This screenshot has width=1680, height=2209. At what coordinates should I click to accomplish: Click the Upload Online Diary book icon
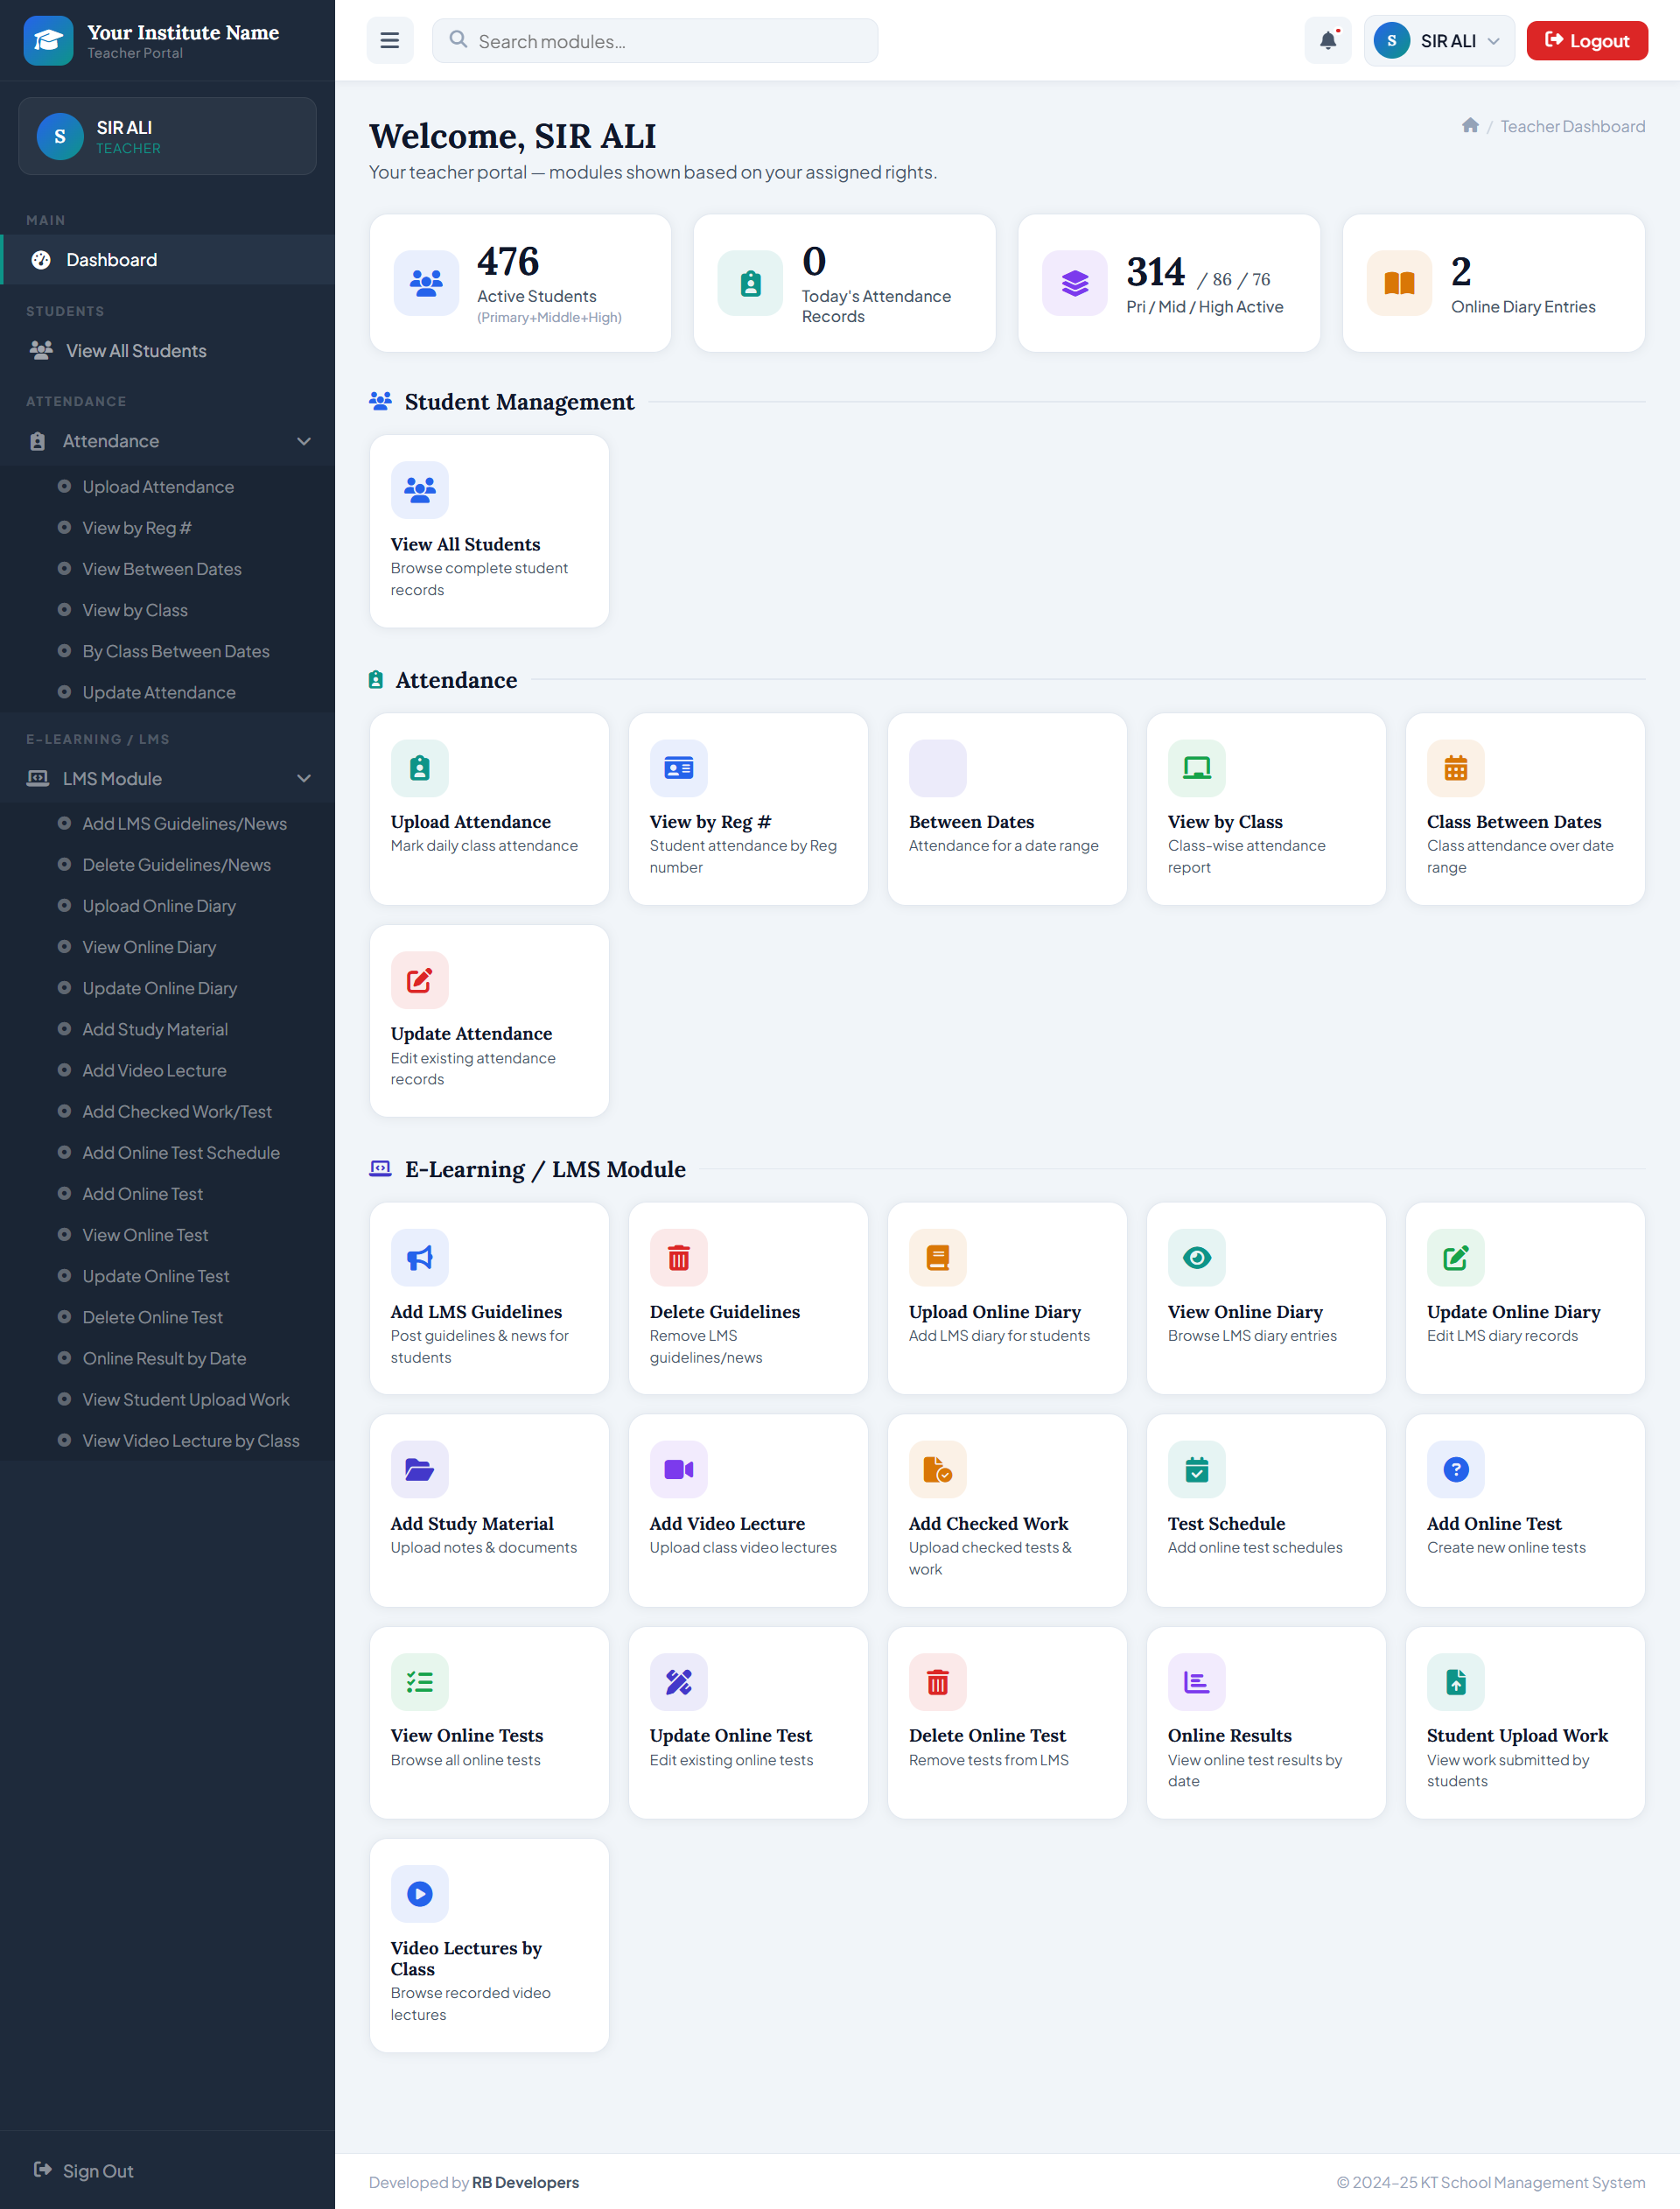(938, 1258)
